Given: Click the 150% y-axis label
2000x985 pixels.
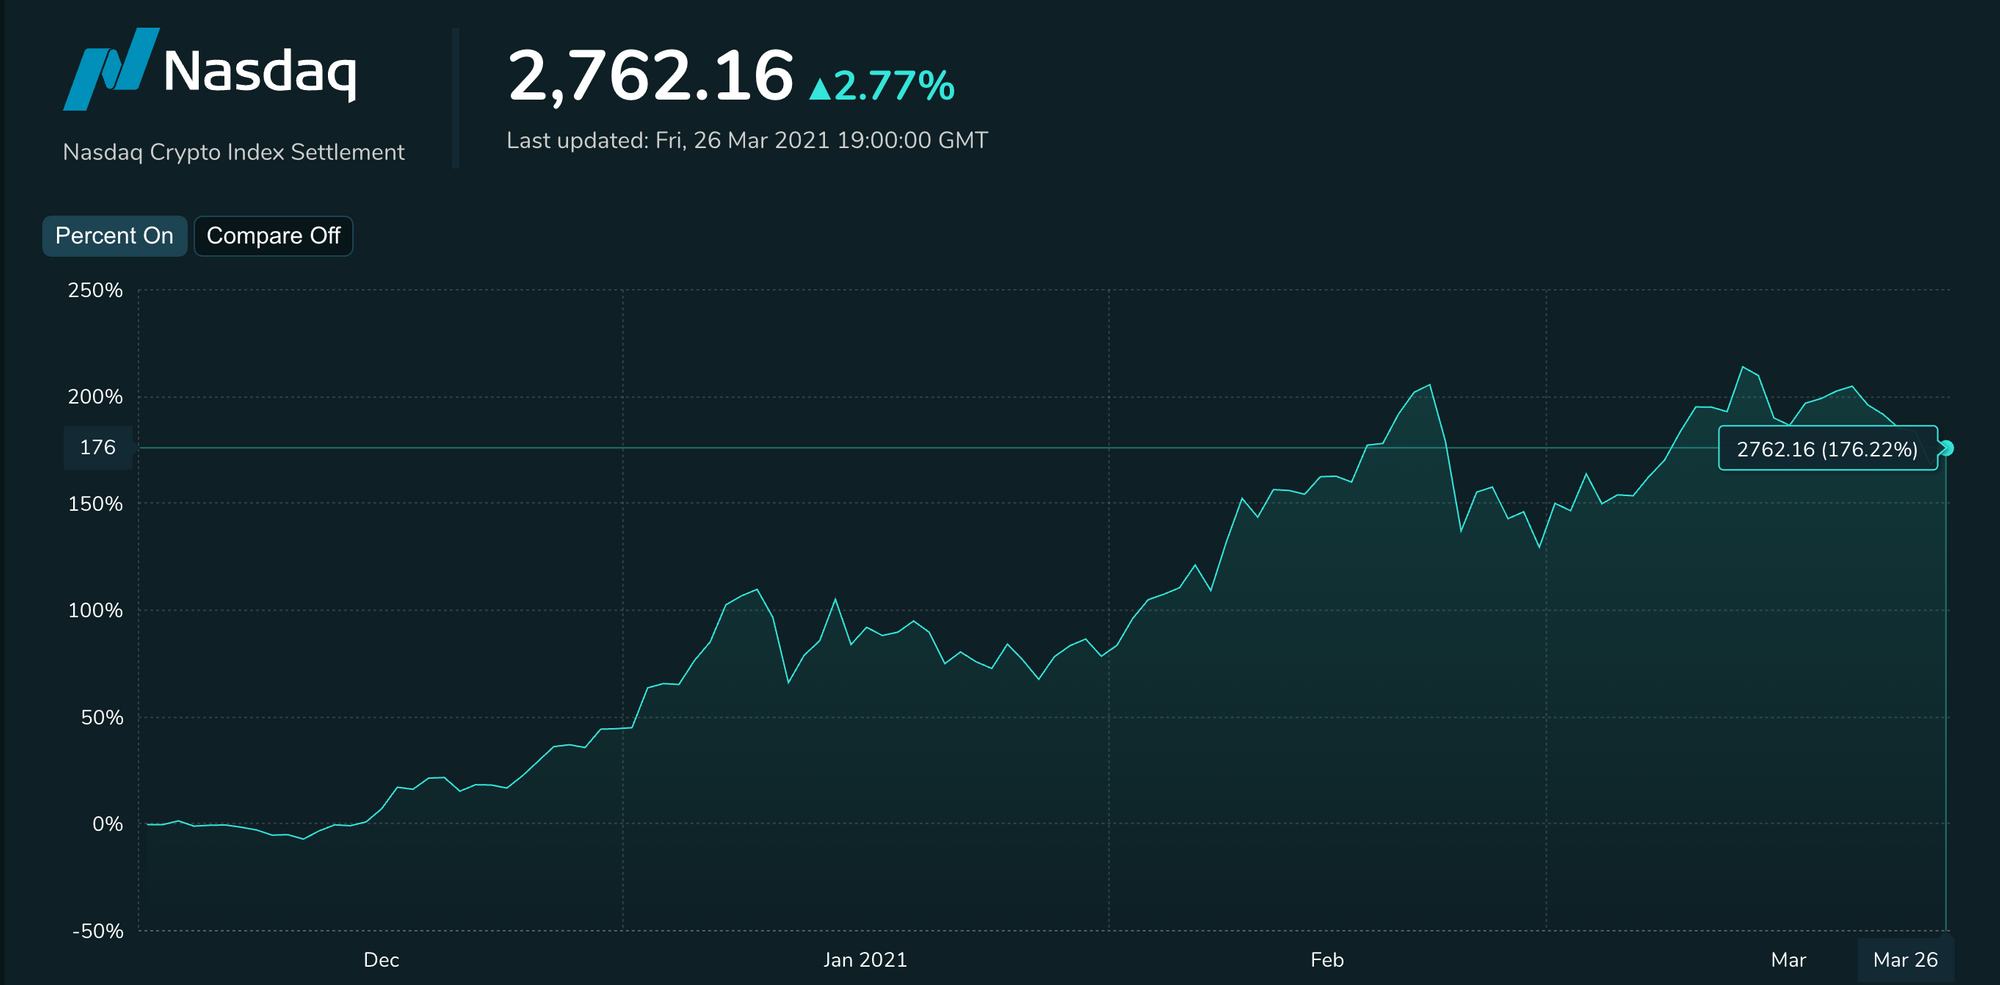Looking at the screenshot, I should pyautogui.click(x=95, y=504).
